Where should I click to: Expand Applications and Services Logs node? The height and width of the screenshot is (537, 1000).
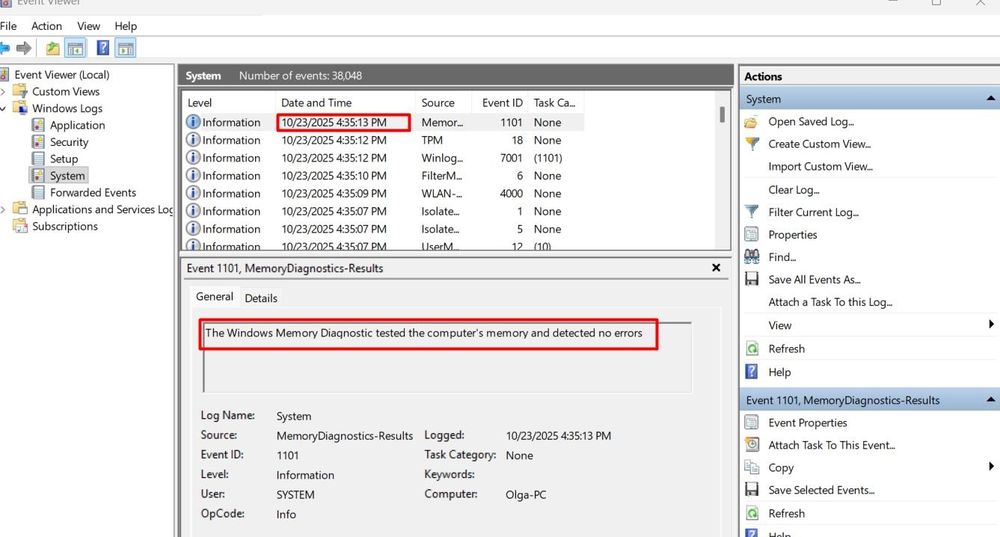(3, 209)
